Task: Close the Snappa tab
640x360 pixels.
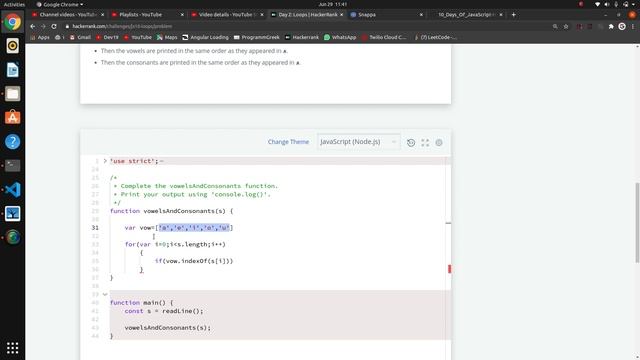Action: click(x=421, y=15)
